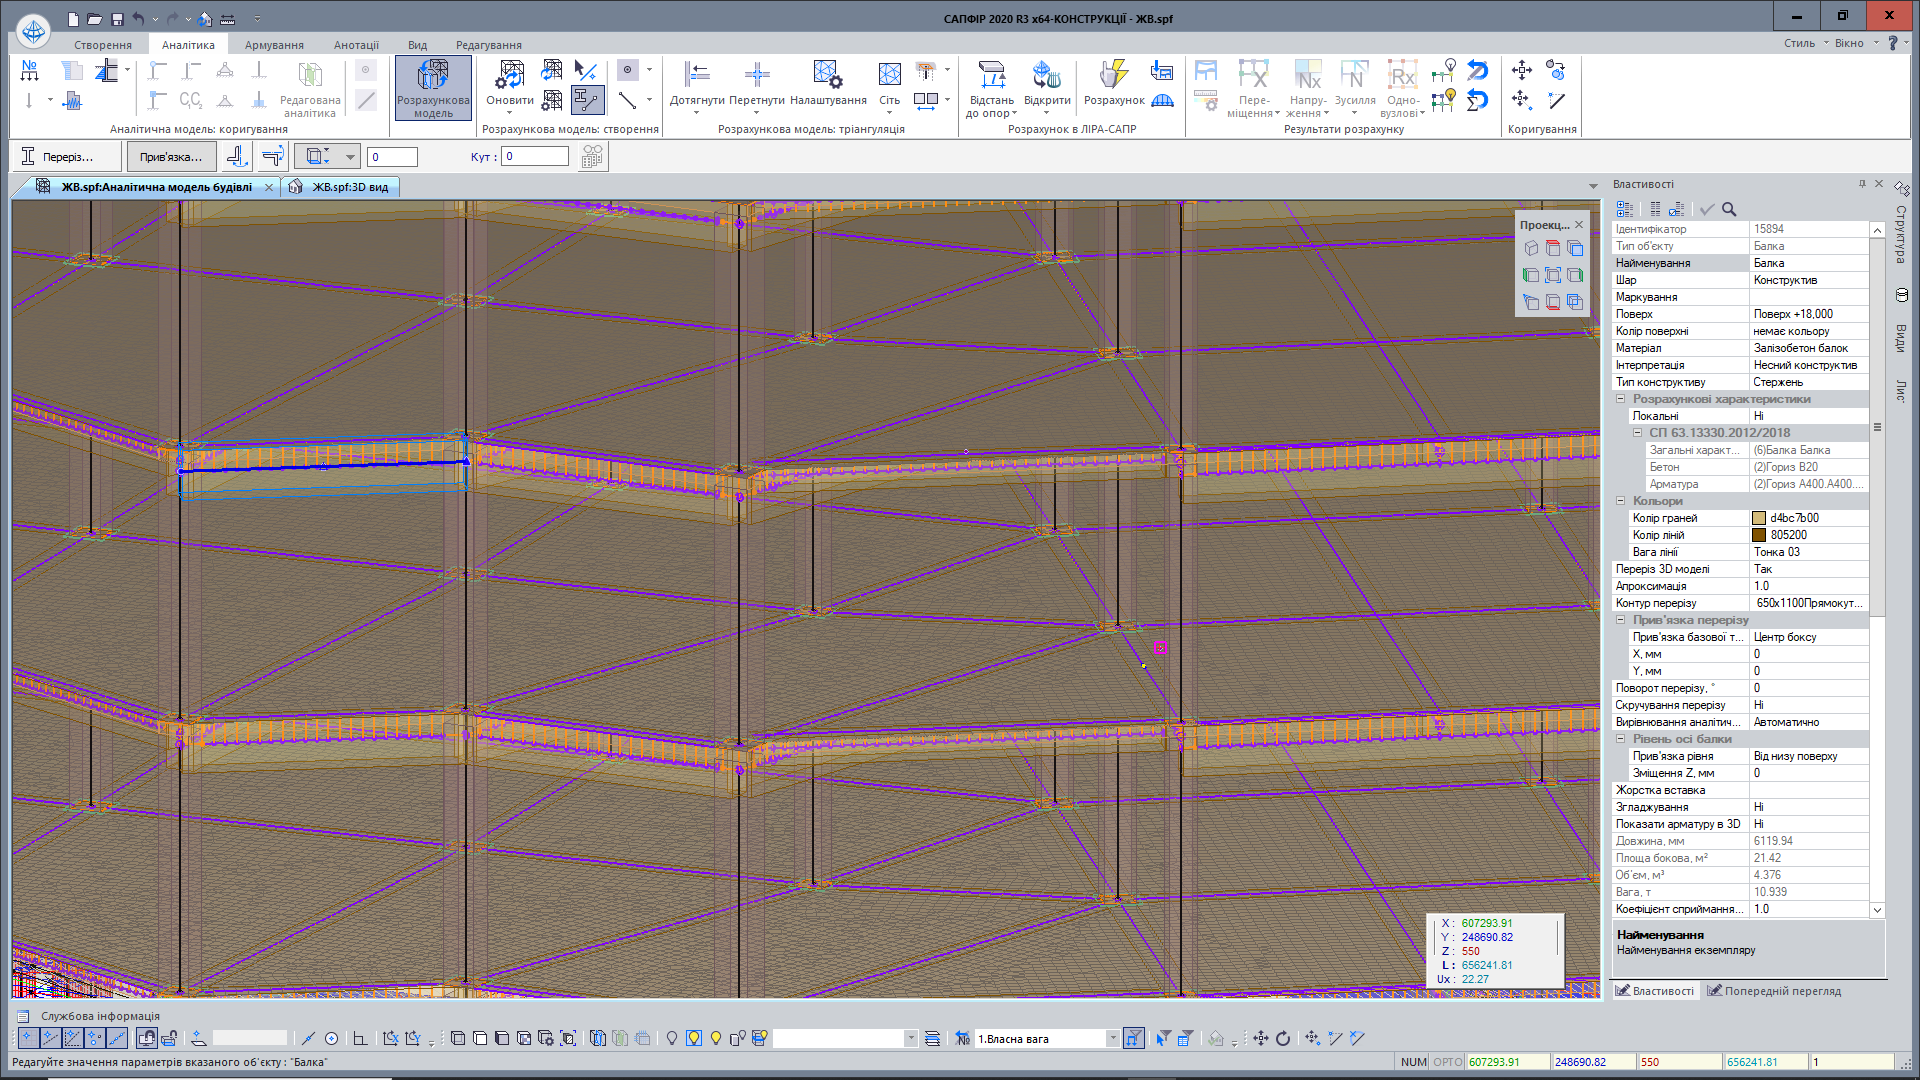The image size is (1920, 1080).
Task: Click the Переріз... button
Action: (66, 157)
